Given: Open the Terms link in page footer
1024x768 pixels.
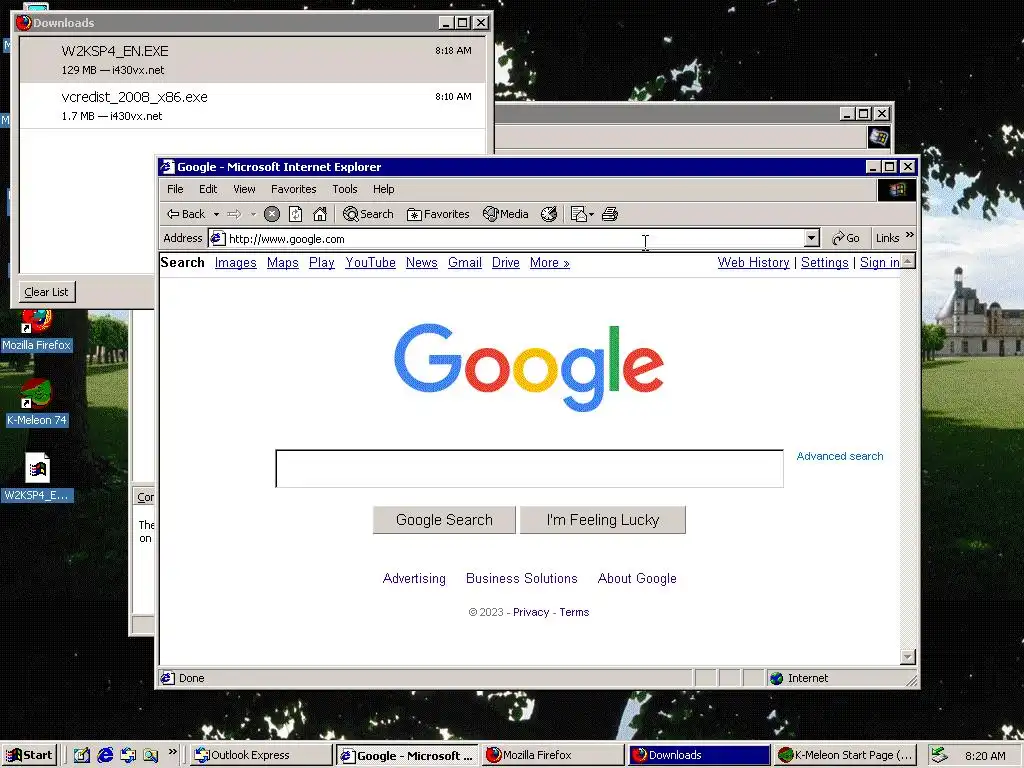Looking at the screenshot, I should pyautogui.click(x=574, y=613).
